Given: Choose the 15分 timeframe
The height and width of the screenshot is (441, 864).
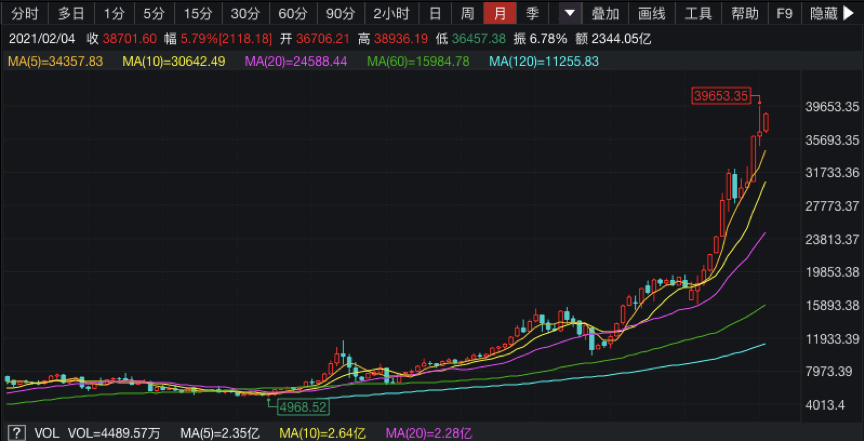Looking at the screenshot, I should (198, 13).
